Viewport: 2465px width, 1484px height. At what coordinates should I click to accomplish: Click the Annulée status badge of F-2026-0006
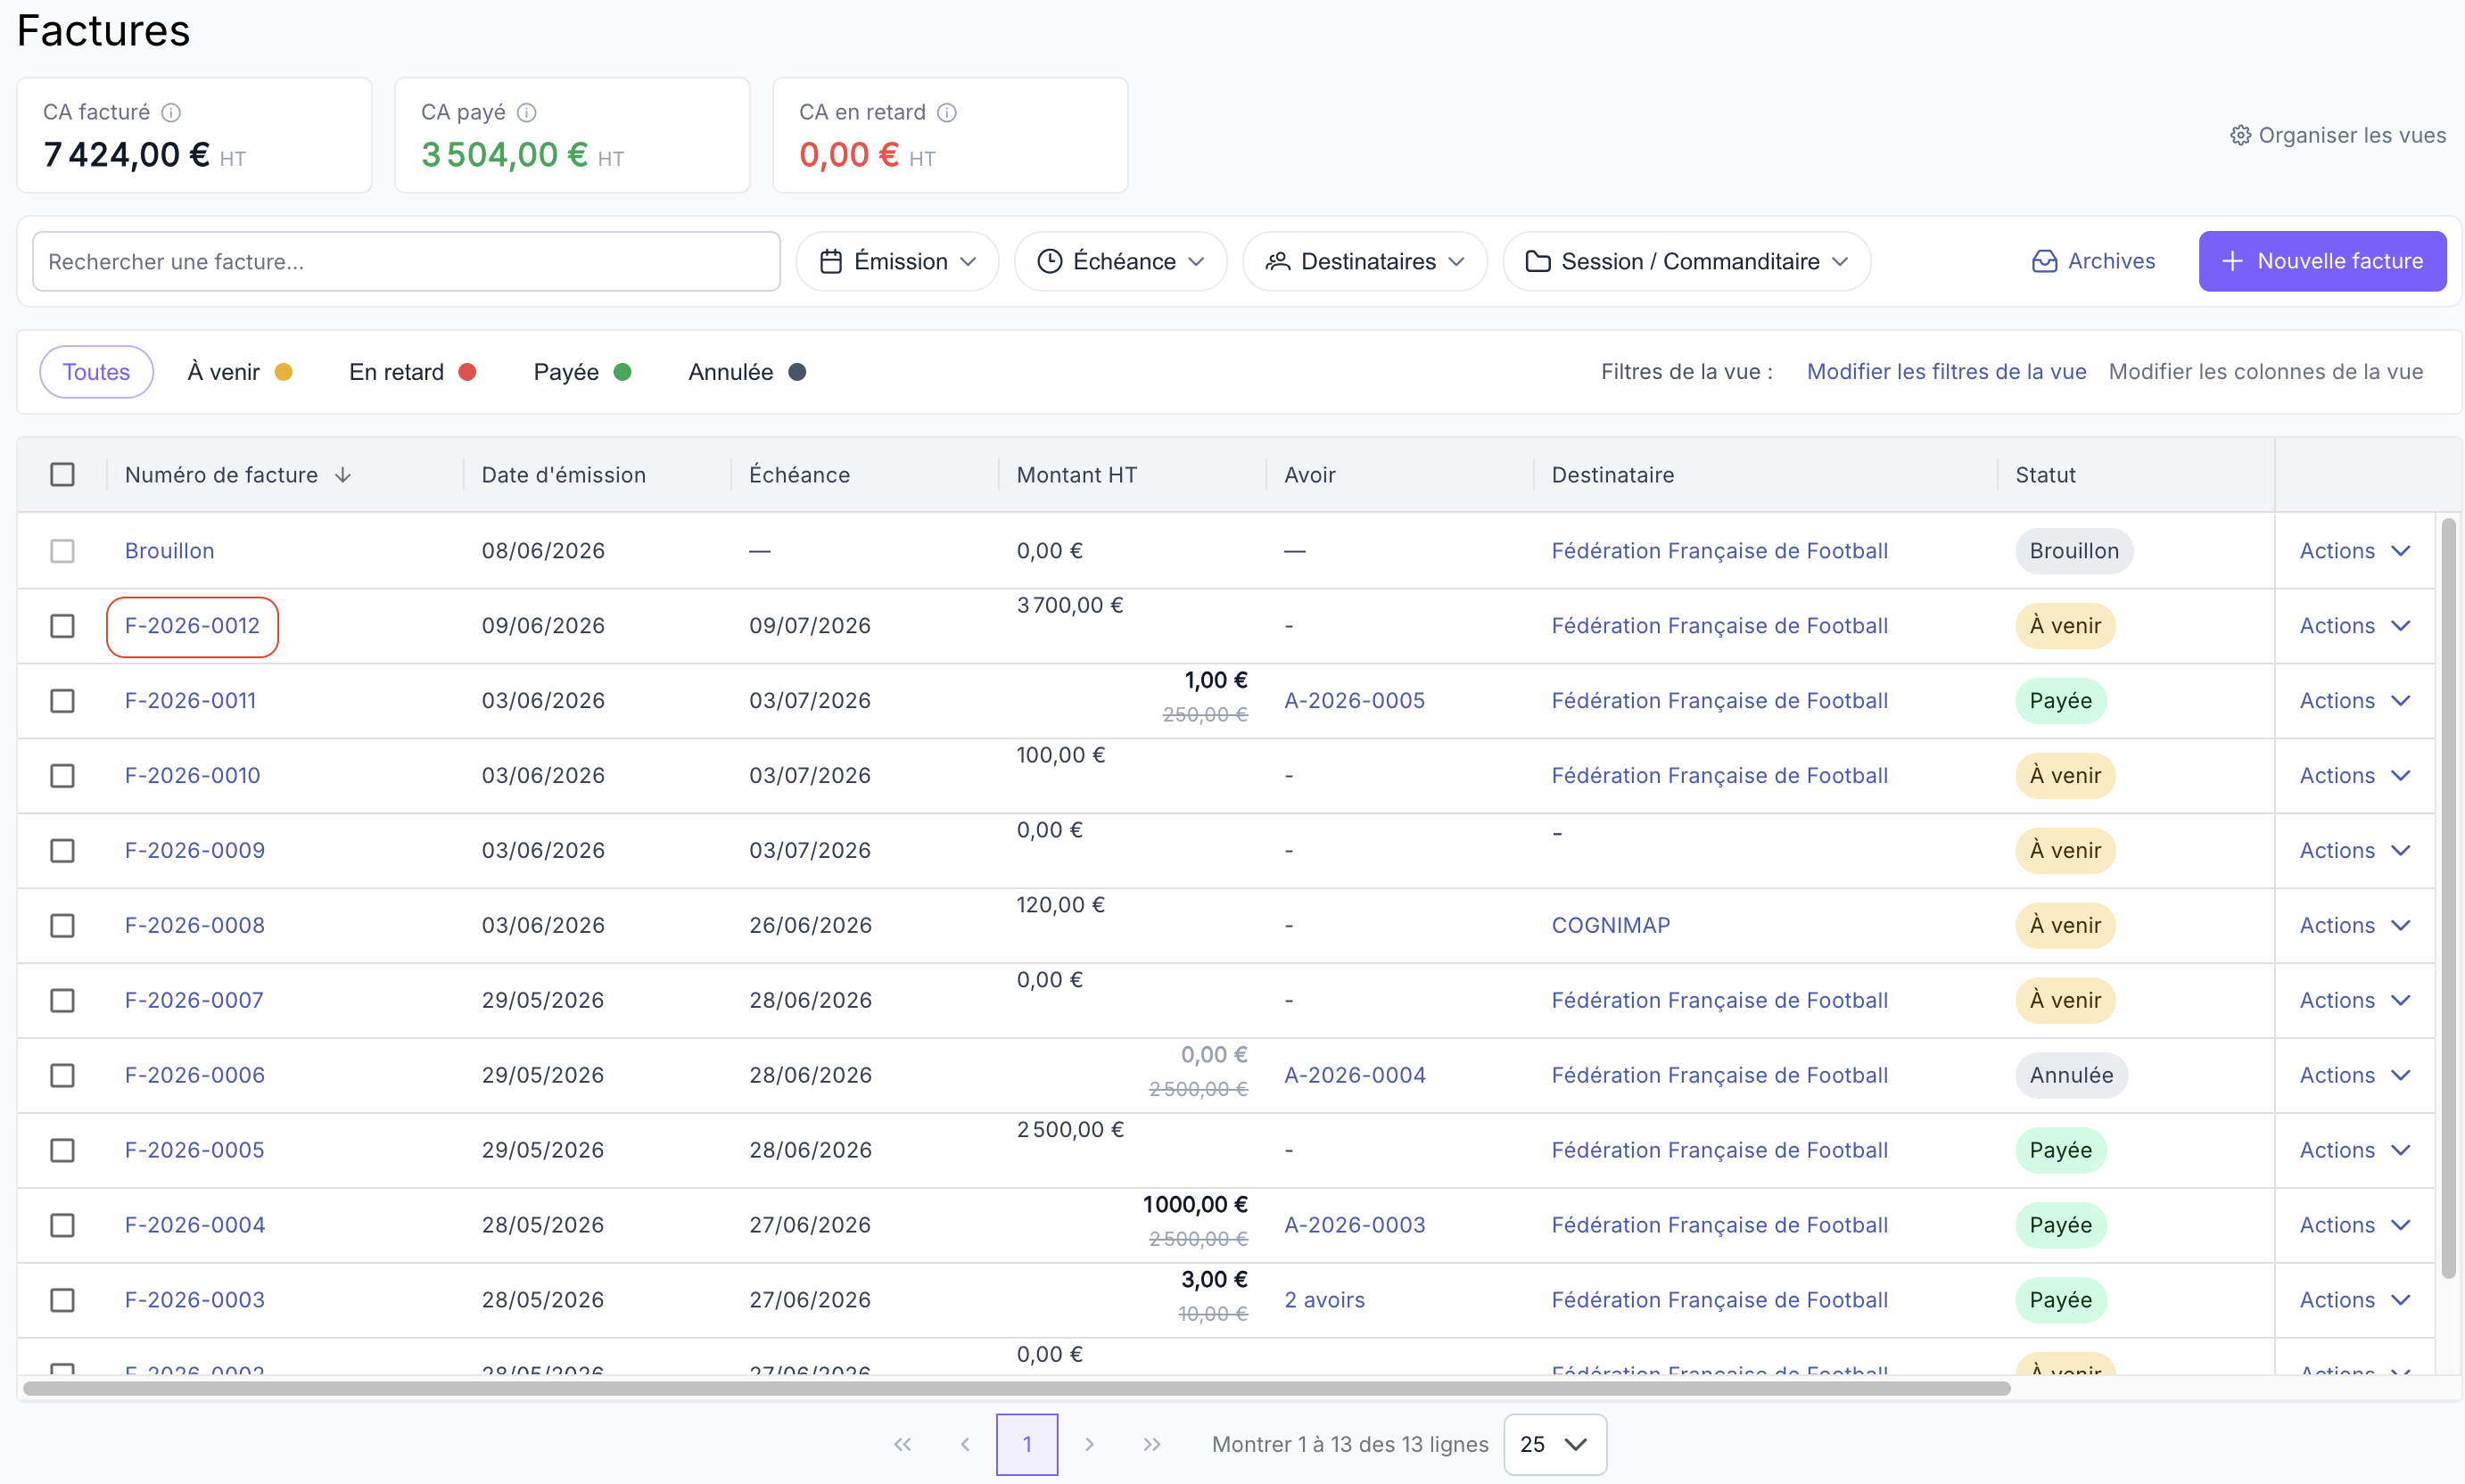pos(2071,1076)
